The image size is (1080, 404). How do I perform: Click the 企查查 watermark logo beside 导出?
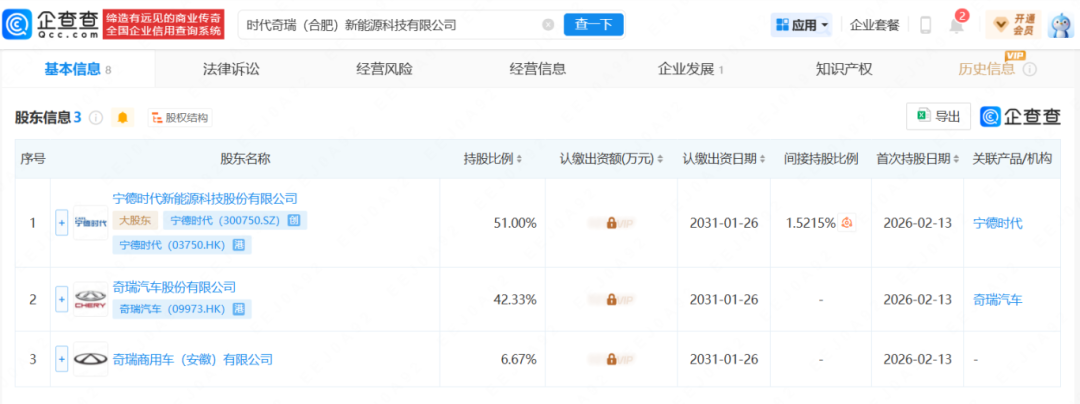[x=1021, y=117]
